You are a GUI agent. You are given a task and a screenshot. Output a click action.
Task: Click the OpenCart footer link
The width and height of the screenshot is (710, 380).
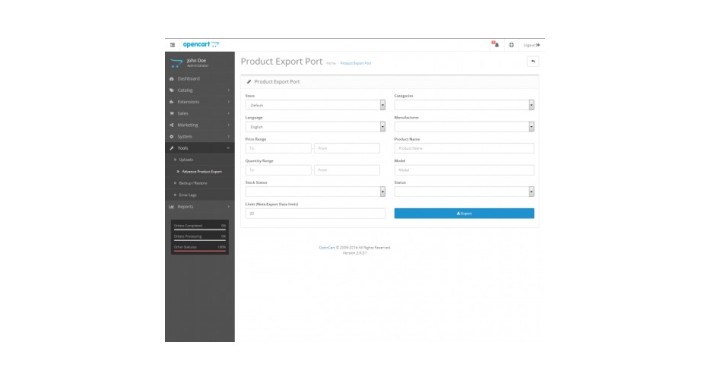[x=326, y=248]
